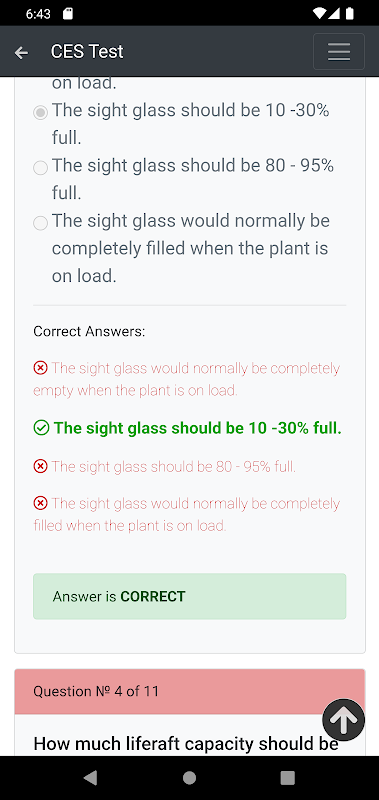This screenshot has height=800, width=379.
Task: Select the completely filled radio option
Action: 40,222
